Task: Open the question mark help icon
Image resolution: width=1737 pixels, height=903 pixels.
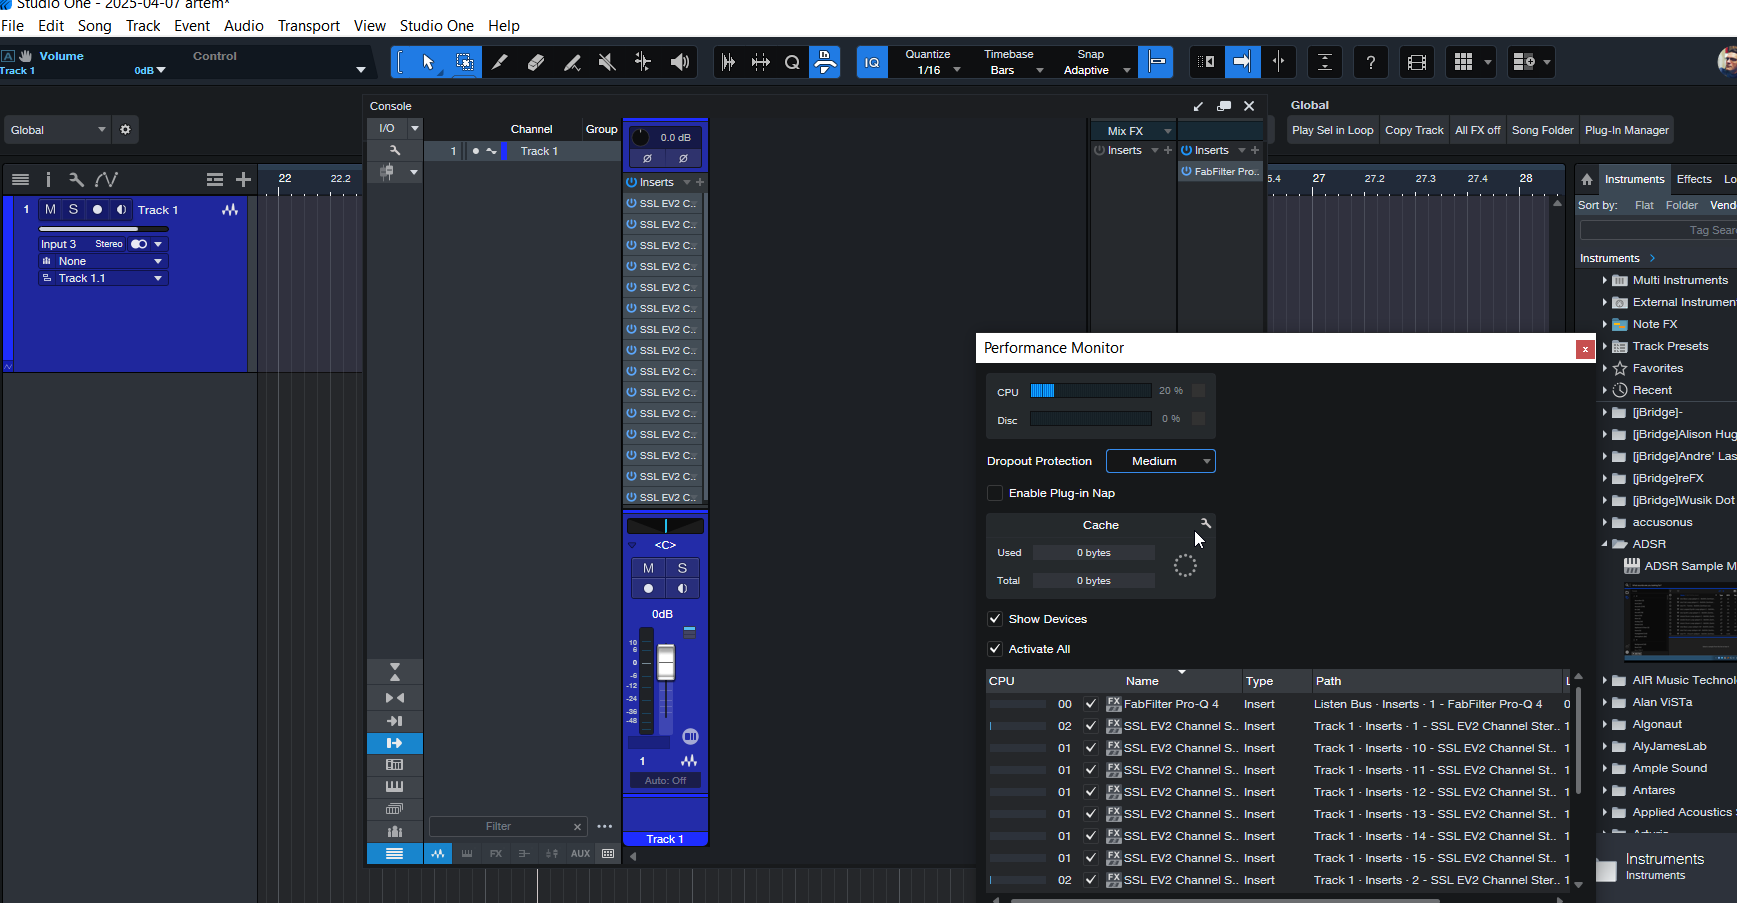Action: click(x=1370, y=62)
